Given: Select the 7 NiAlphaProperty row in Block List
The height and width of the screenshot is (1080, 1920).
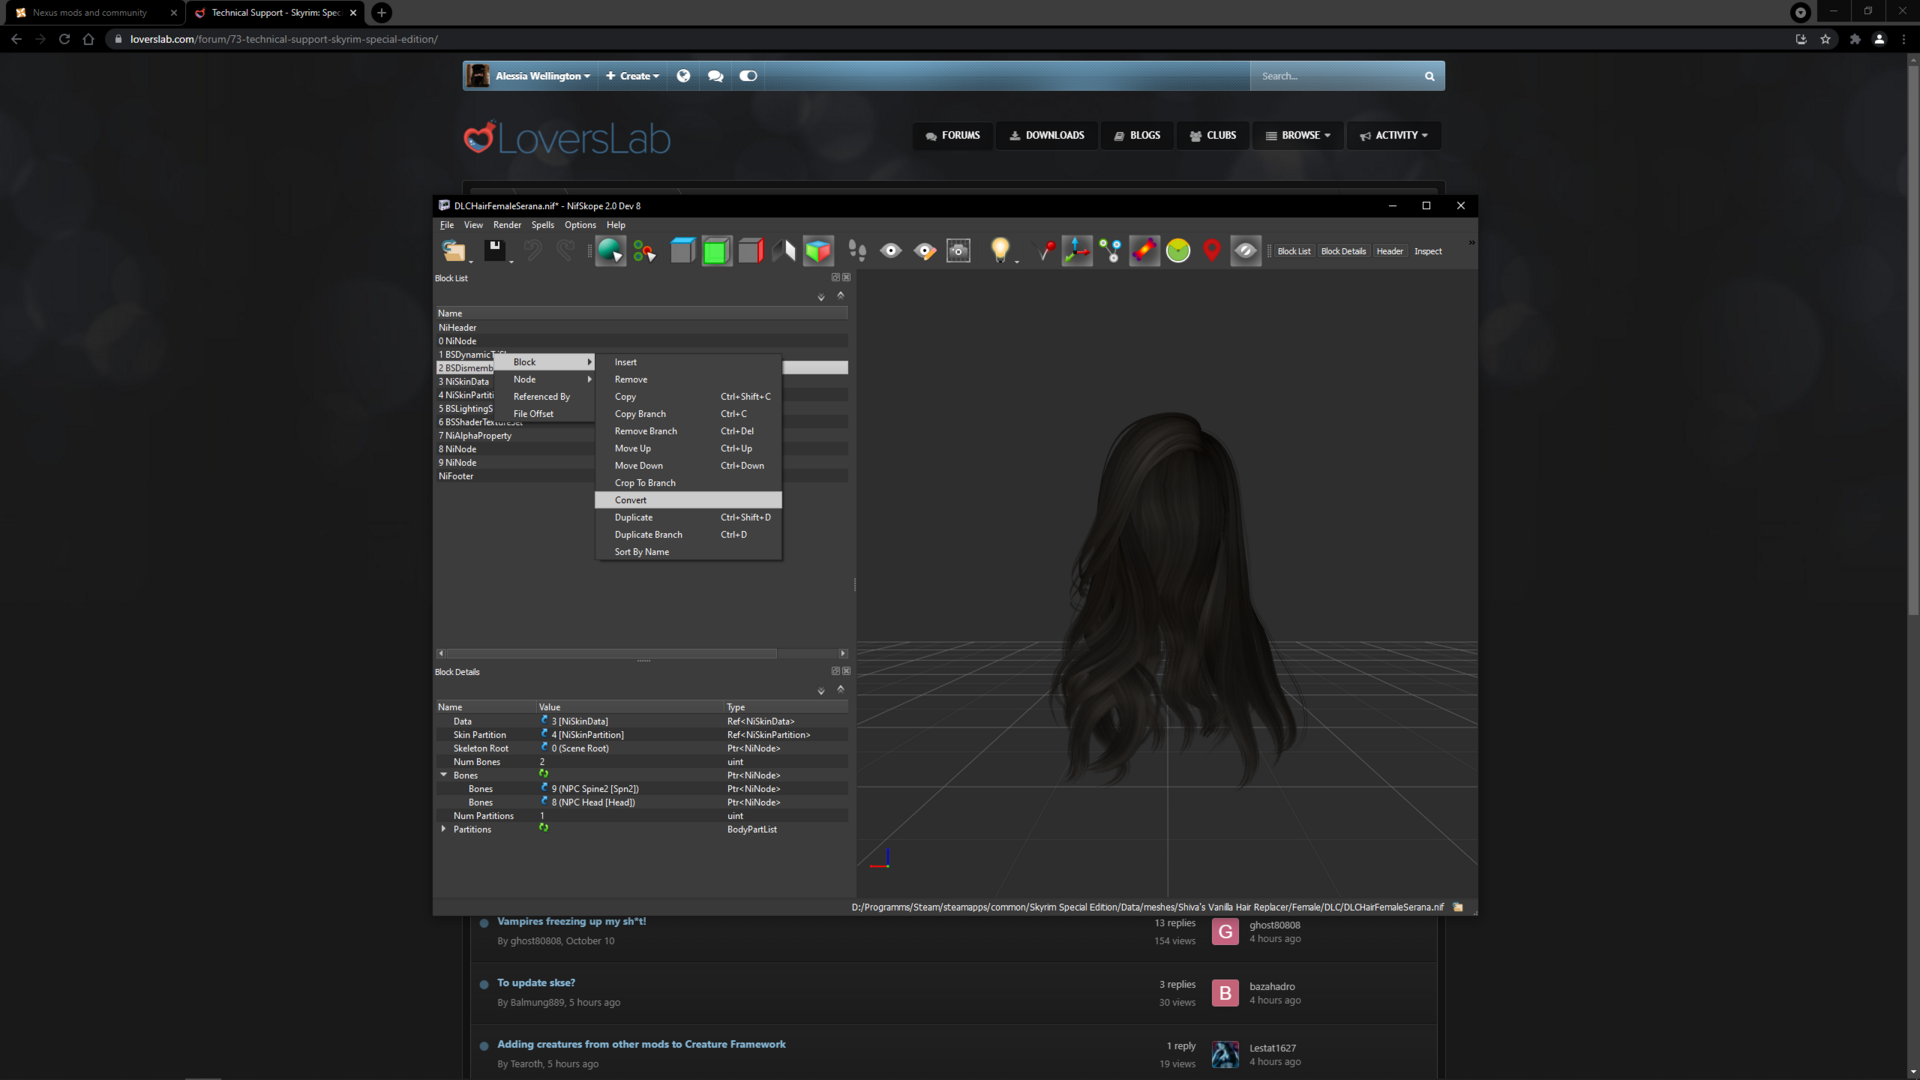Looking at the screenshot, I should 642,436.
